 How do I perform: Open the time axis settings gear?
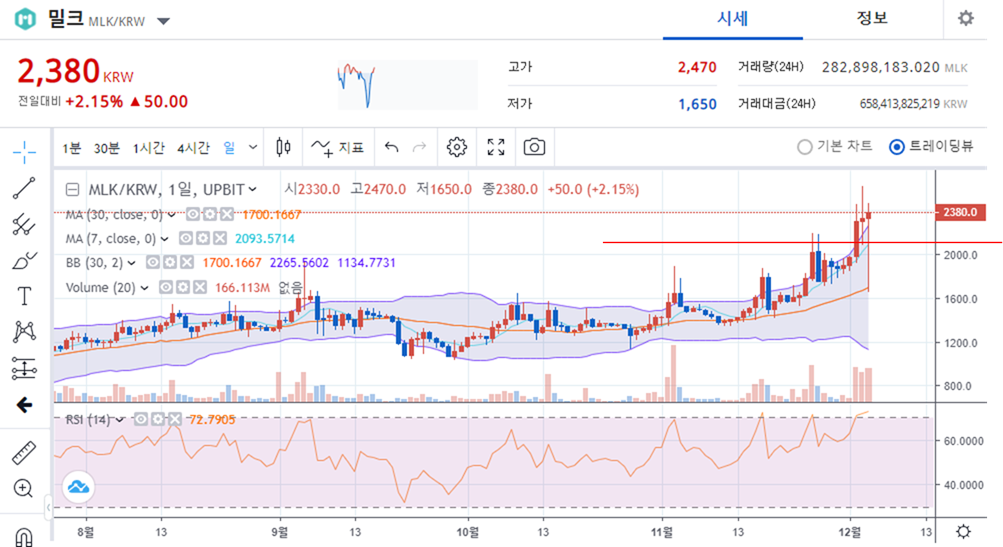(x=963, y=532)
